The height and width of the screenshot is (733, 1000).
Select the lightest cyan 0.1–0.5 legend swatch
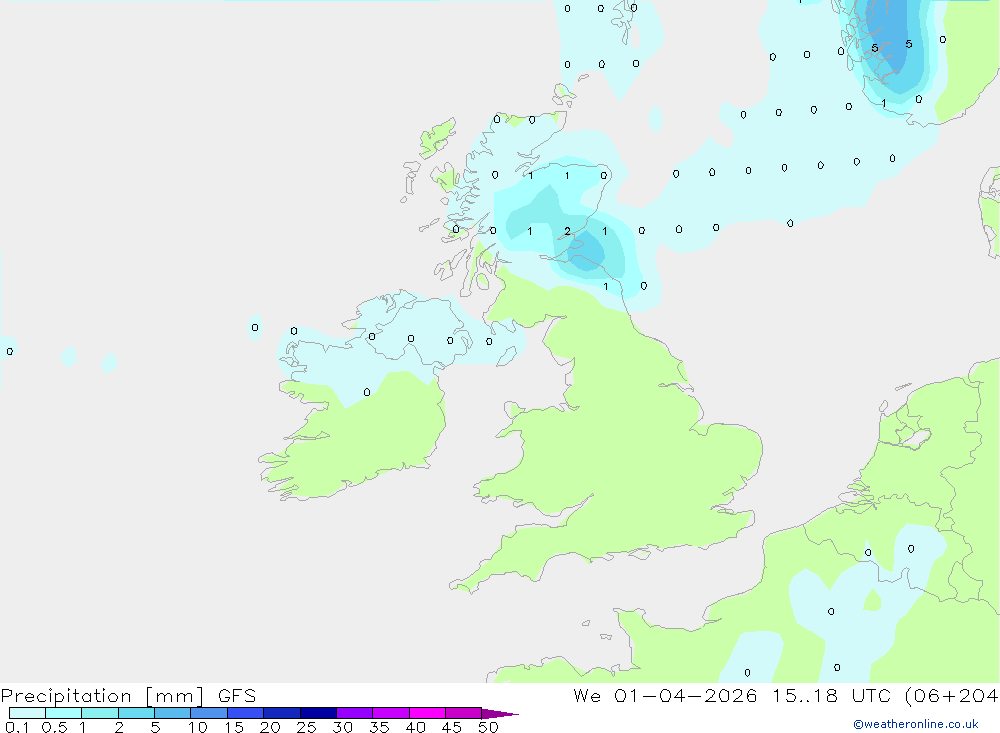pyautogui.click(x=27, y=713)
